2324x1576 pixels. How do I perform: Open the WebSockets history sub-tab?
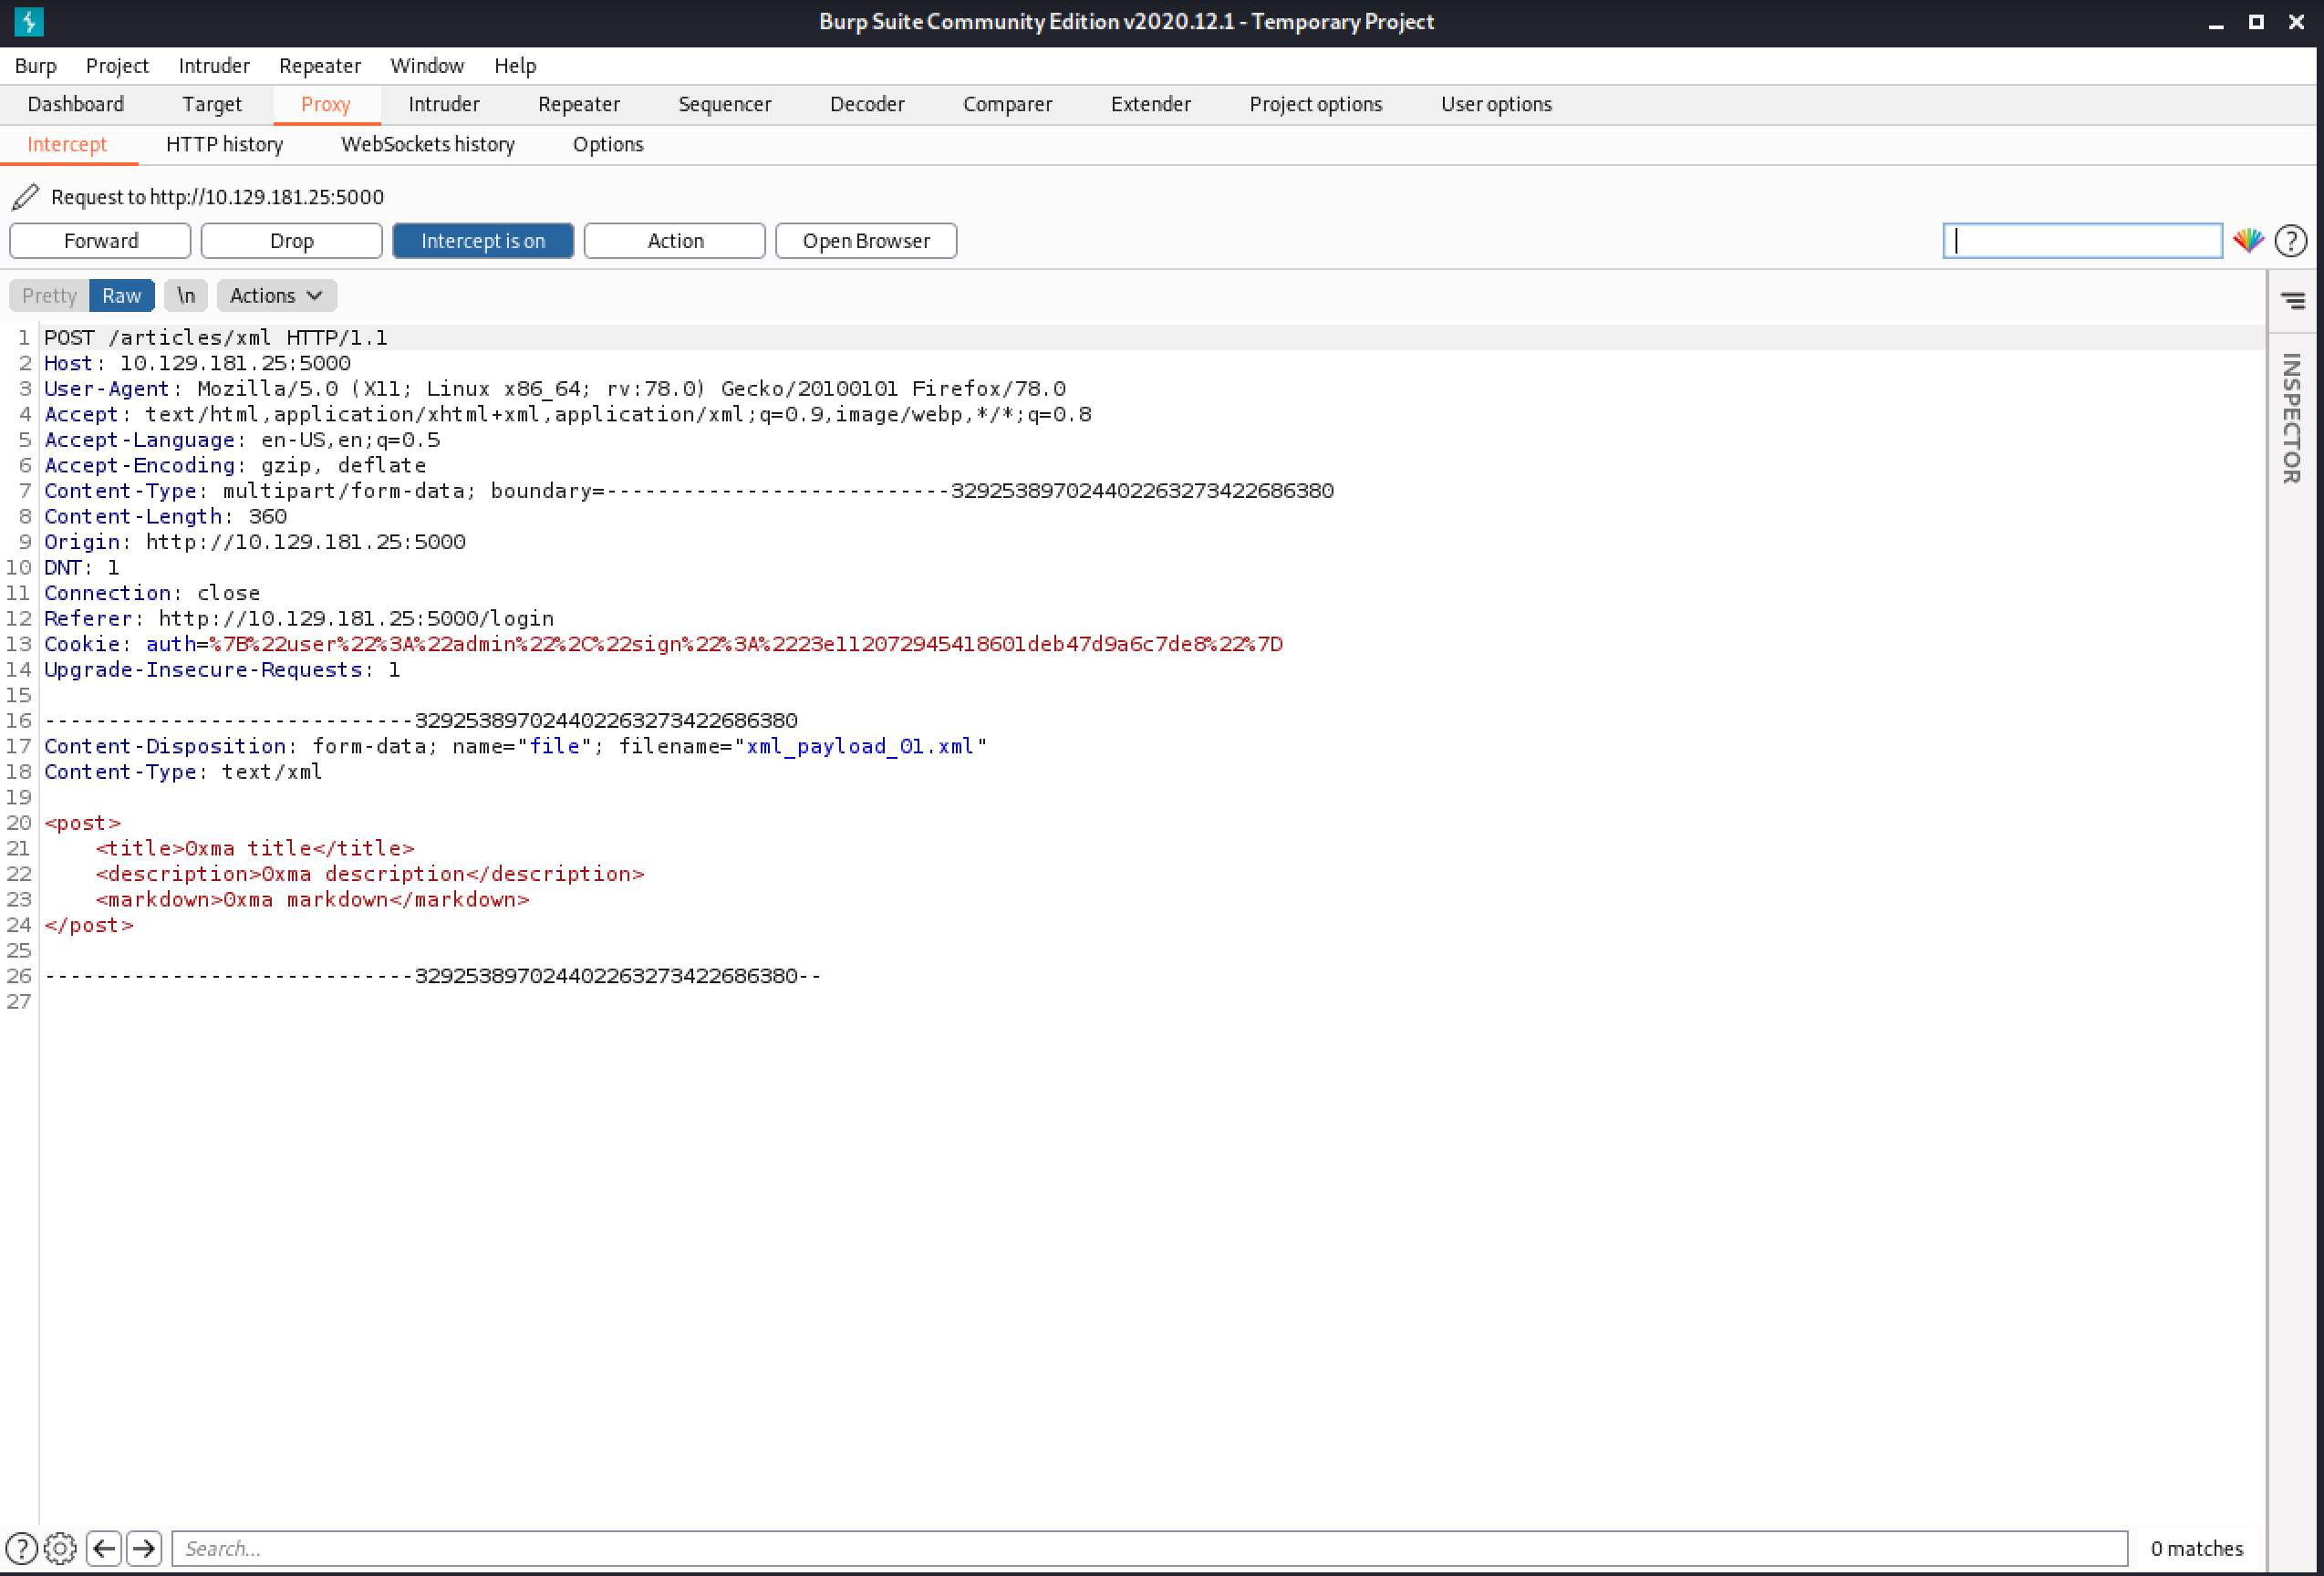428,145
